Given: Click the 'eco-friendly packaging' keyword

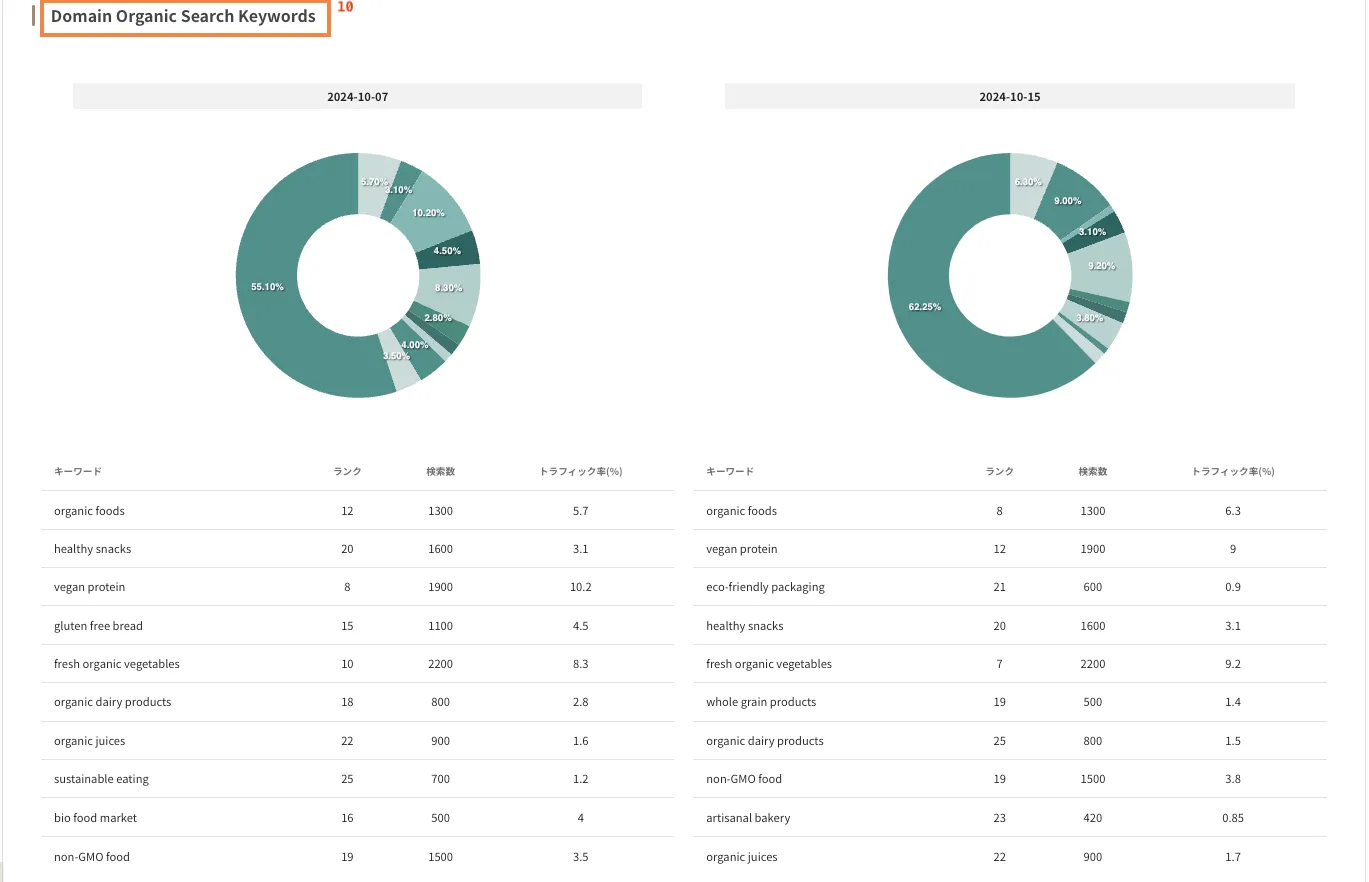Looking at the screenshot, I should pyautogui.click(x=765, y=587).
